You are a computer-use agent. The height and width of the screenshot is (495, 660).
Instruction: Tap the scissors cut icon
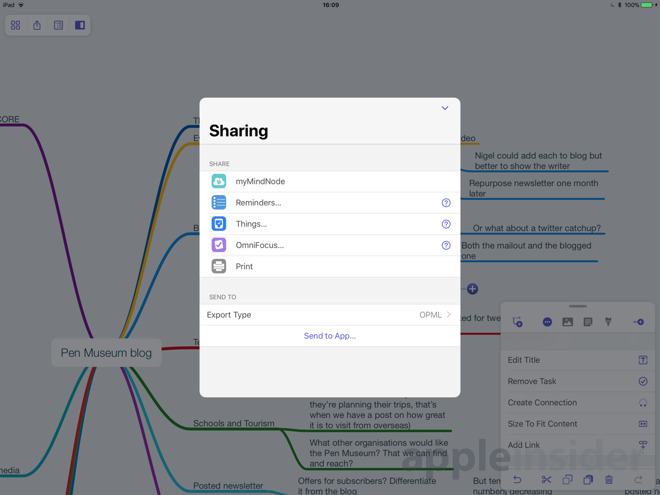(x=546, y=479)
